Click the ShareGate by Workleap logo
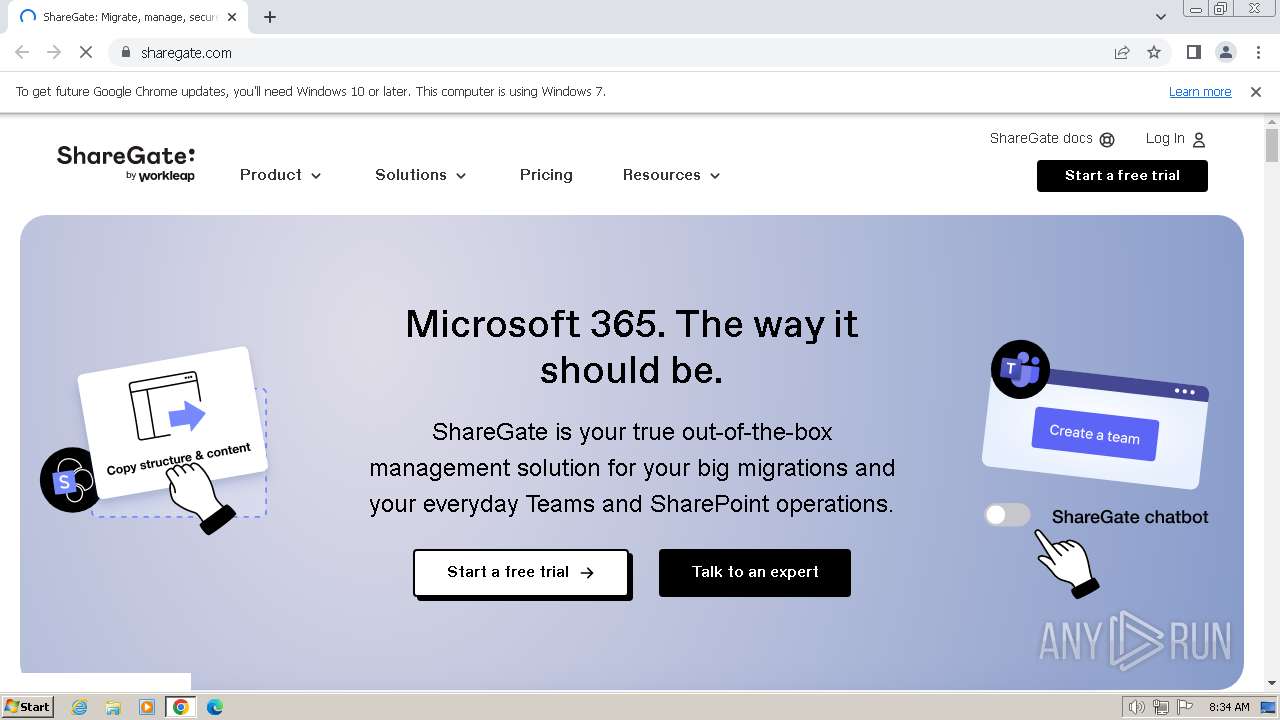1280x720 pixels. coord(126,163)
